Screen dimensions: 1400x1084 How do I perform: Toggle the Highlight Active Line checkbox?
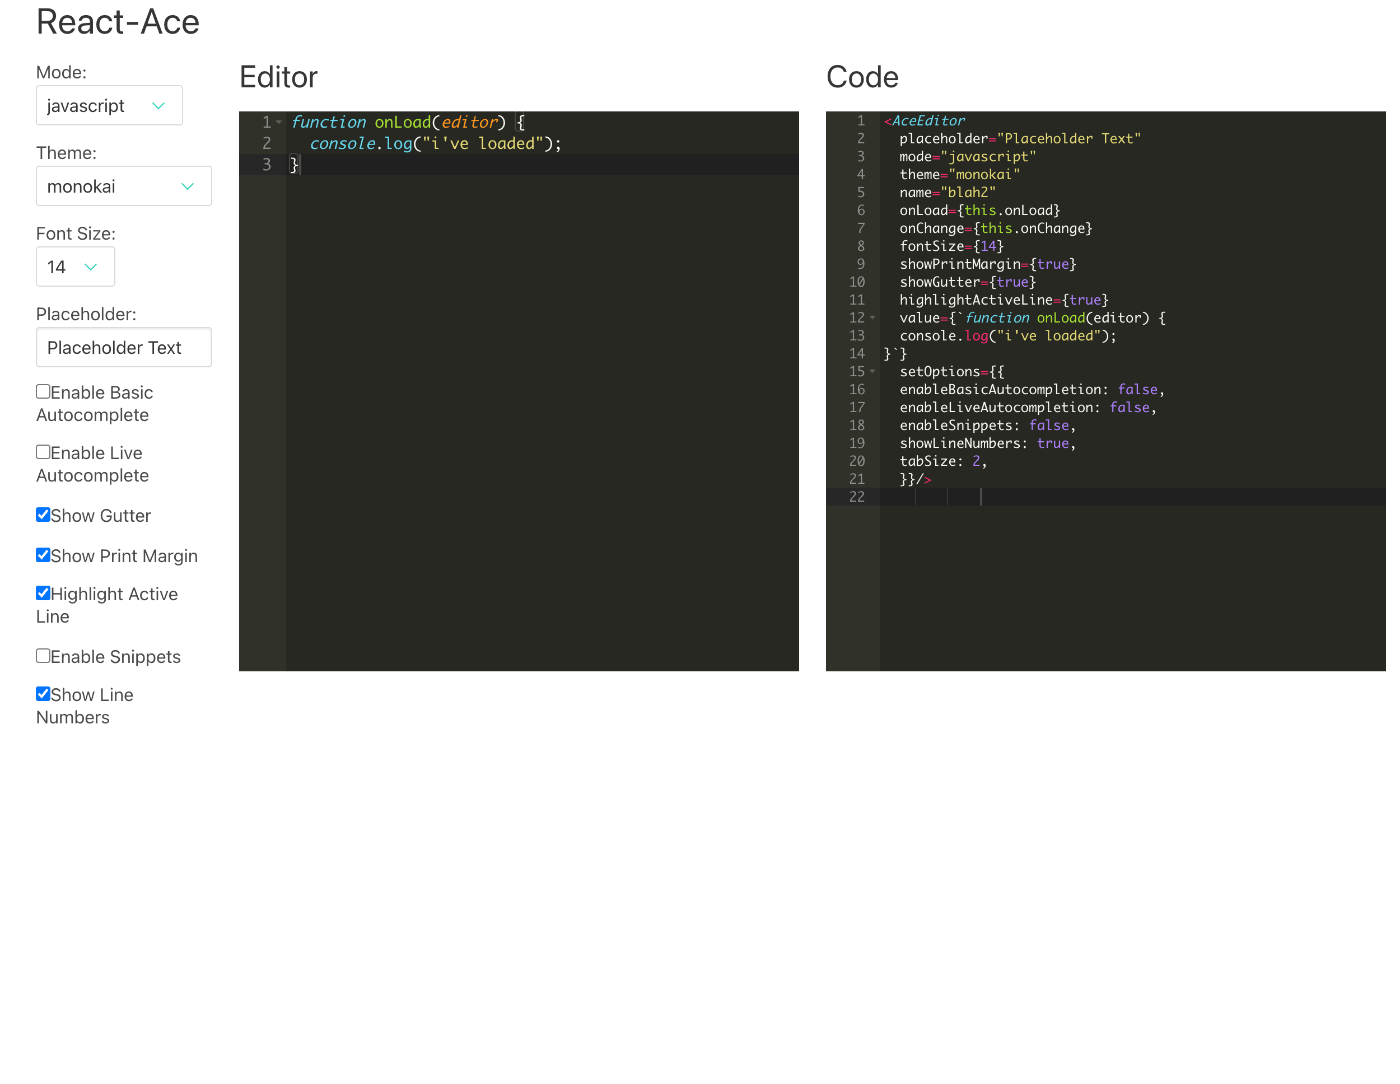[x=43, y=593]
